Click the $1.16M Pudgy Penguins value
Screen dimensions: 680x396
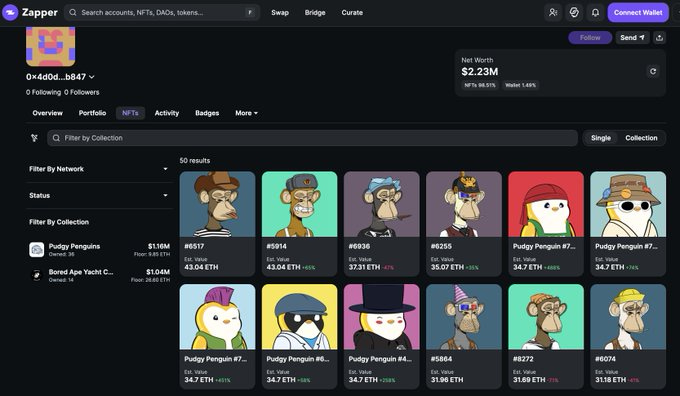click(x=159, y=246)
